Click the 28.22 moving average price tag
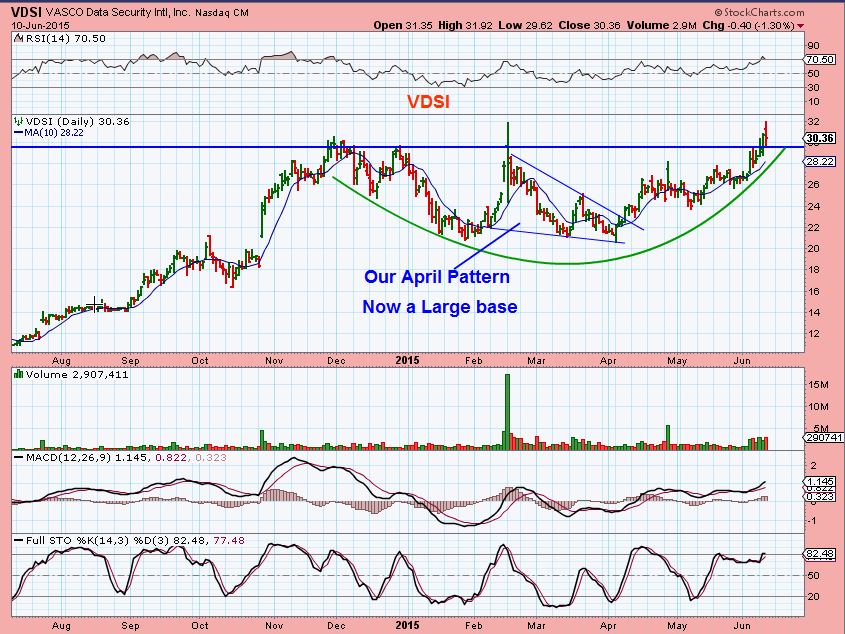Screen dimensions: 845x634 tap(820, 161)
